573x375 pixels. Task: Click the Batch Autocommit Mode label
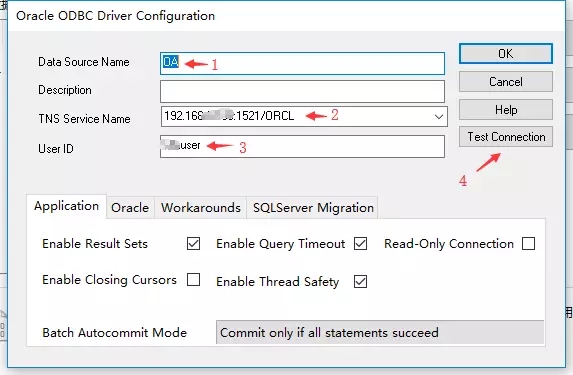pos(114,333)
